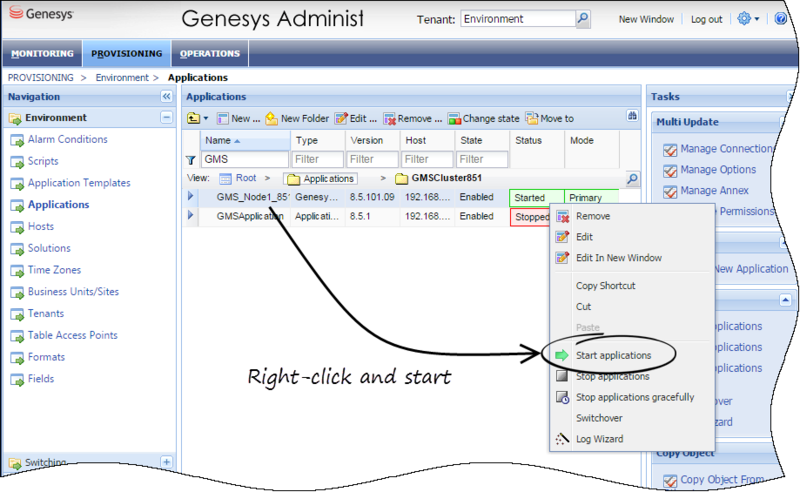Click the Hosts navigation icon
This screenshot has height=492, width=800.
click(17, 227)
